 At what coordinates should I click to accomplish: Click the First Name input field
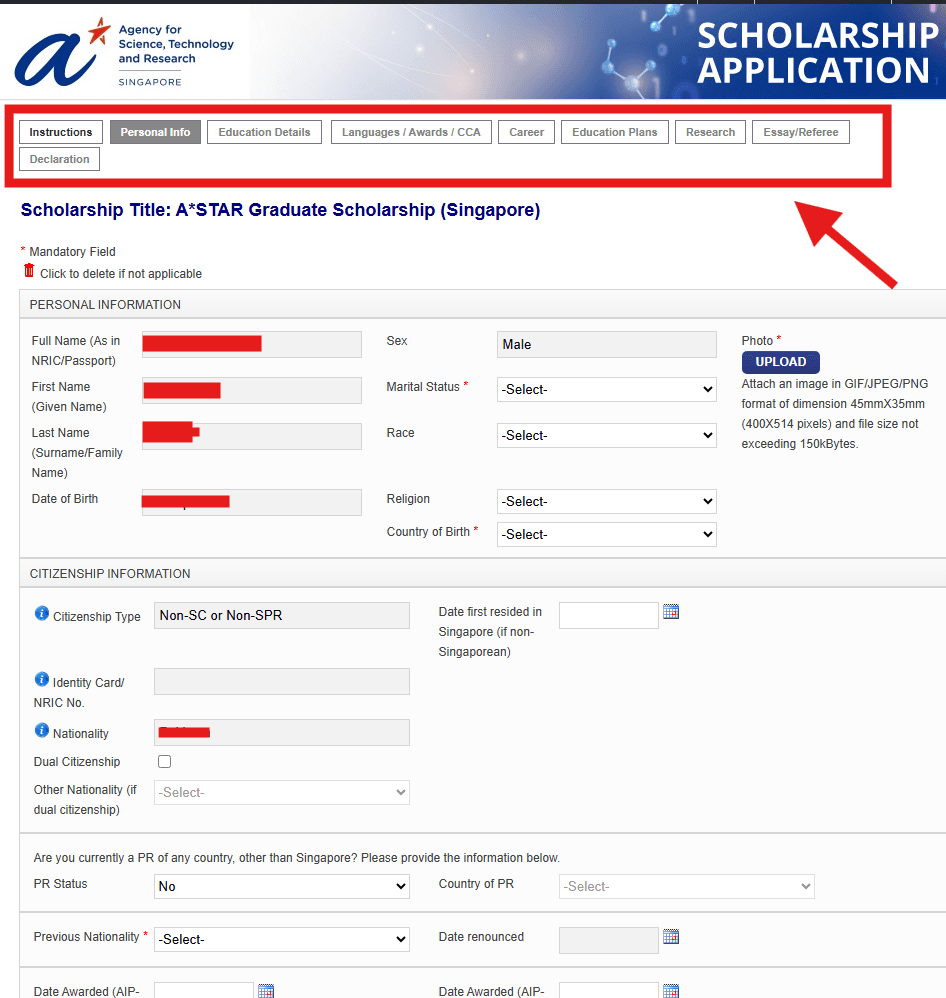(x=251, y=390)
